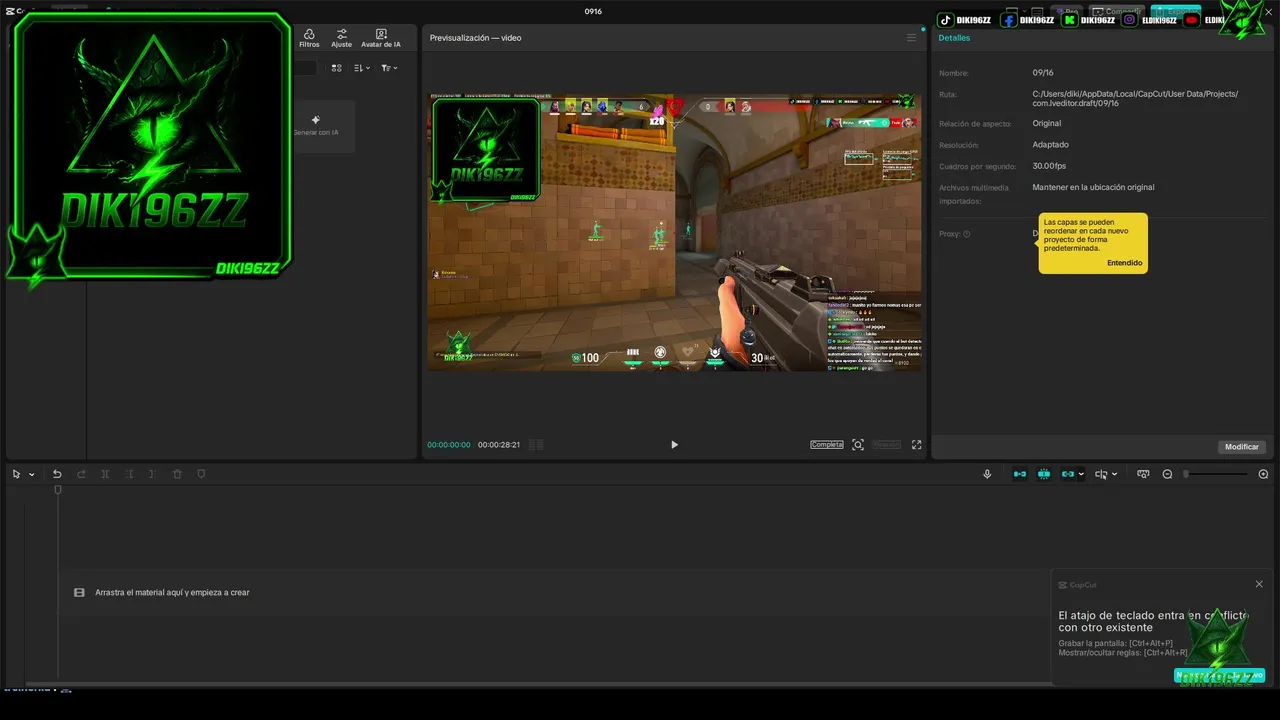Click the Relación de aspecto 'Original' value
This screenshot has height=720, width=1280.
(x=1047, y=124)
